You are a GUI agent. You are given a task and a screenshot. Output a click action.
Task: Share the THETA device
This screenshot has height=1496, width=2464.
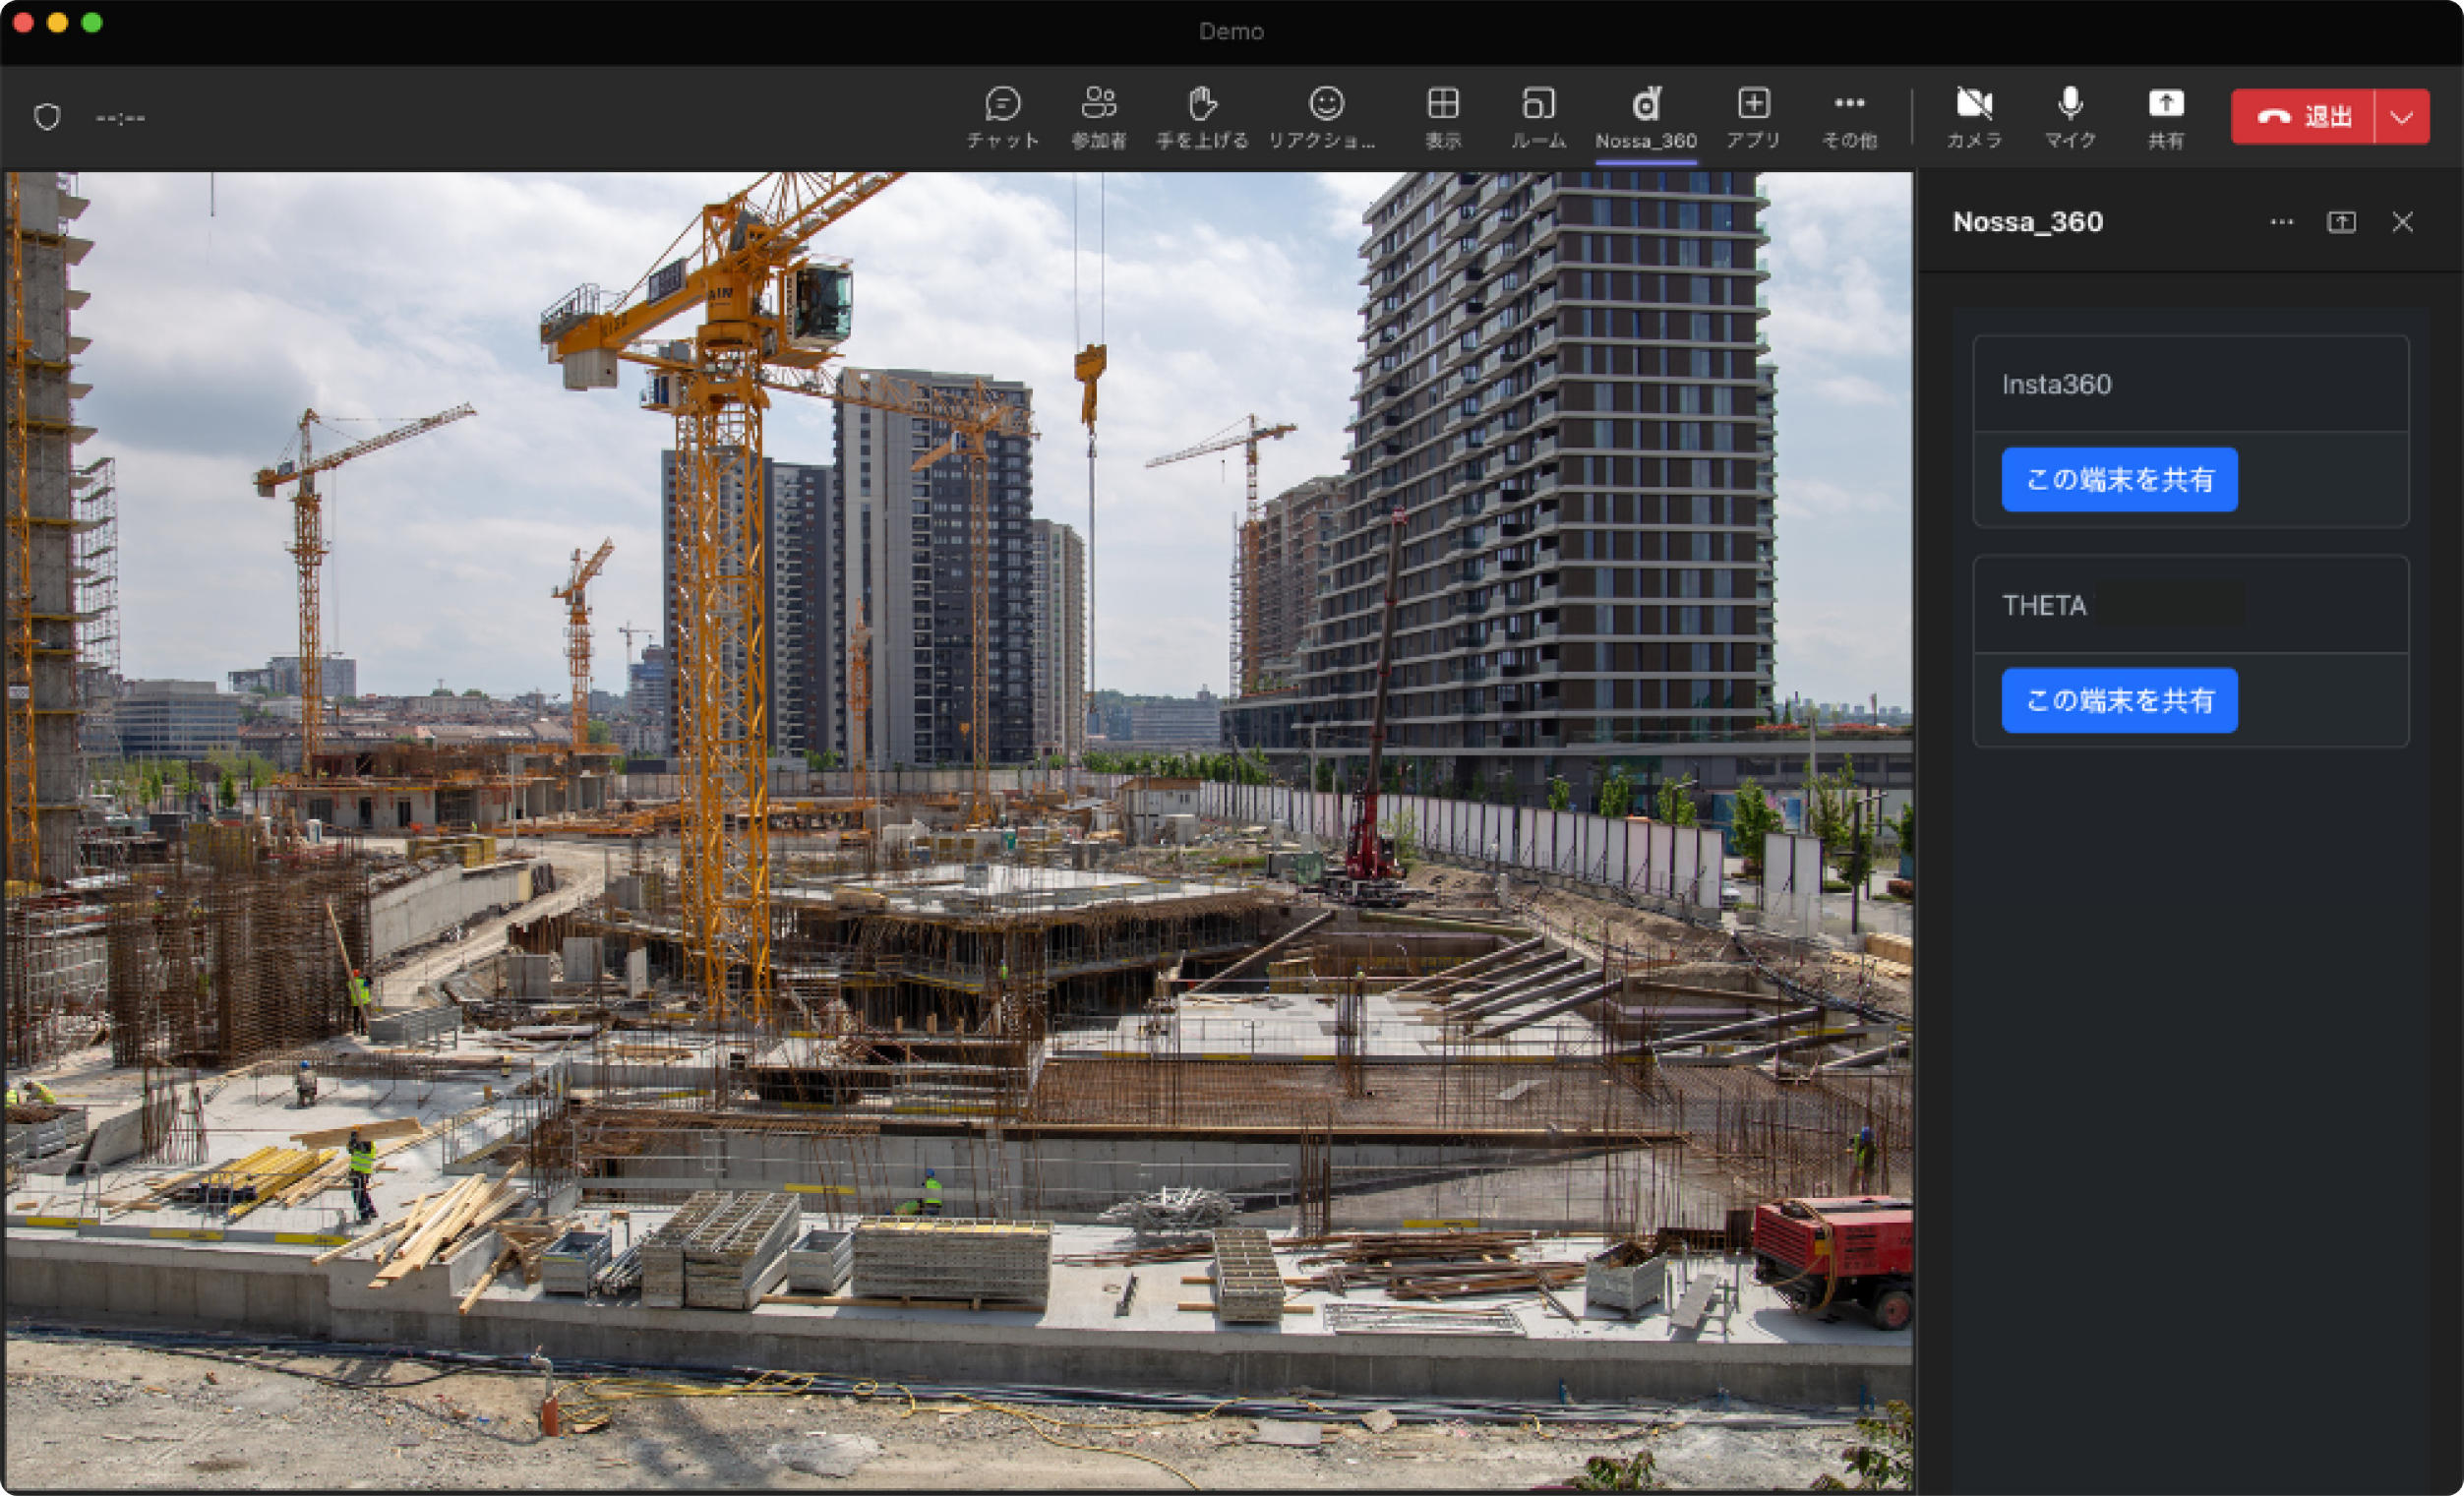point(2119,700)
